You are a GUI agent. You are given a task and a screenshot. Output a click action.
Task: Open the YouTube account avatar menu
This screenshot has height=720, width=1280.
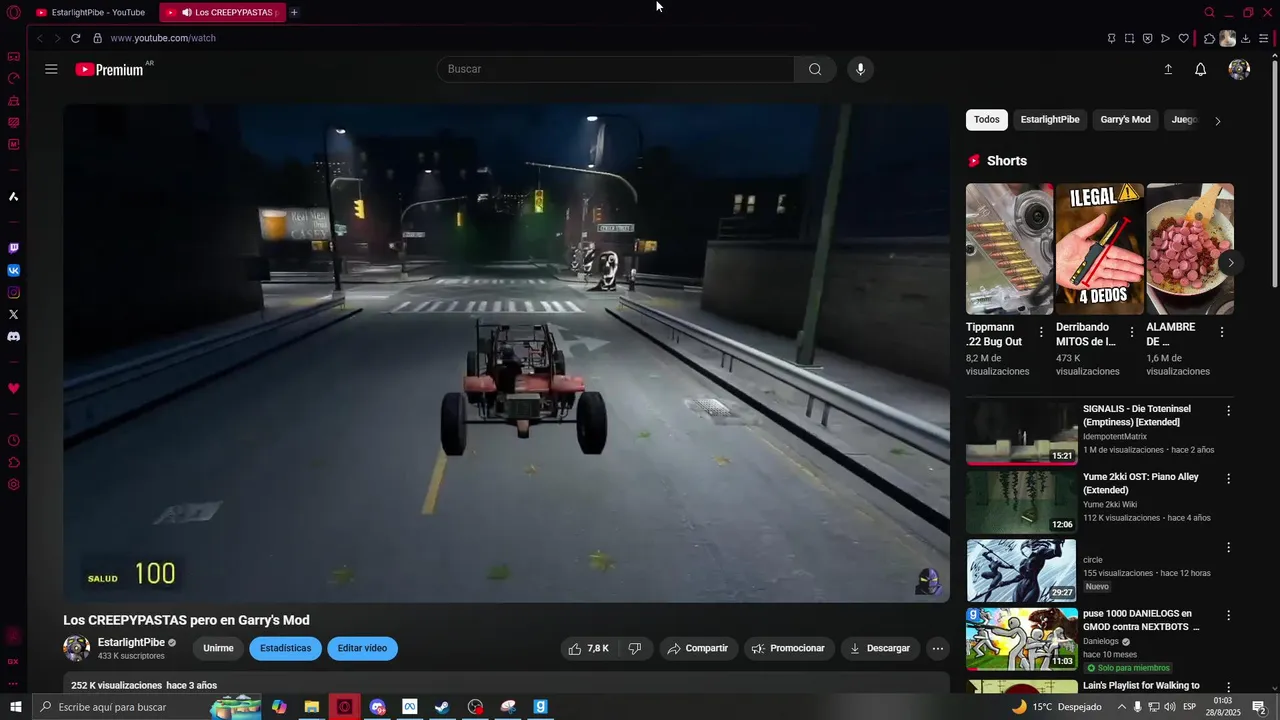click(1239, 69)
